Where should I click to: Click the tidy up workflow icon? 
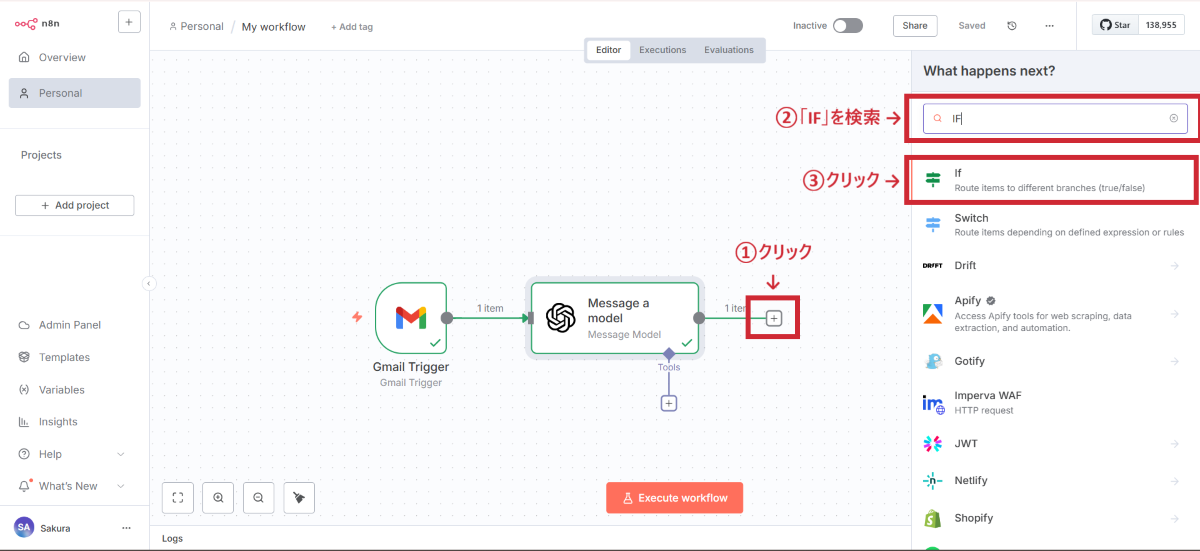point(299,497)
